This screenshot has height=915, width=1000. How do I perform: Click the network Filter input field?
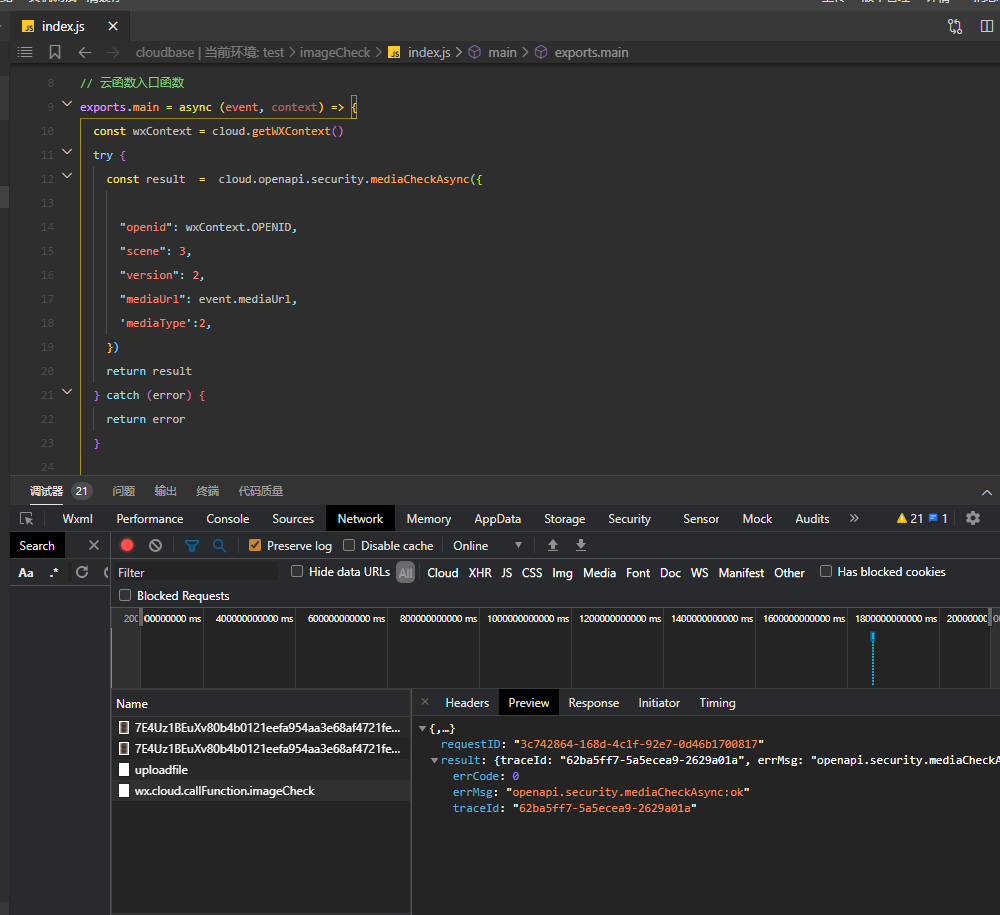click(196, 572)
